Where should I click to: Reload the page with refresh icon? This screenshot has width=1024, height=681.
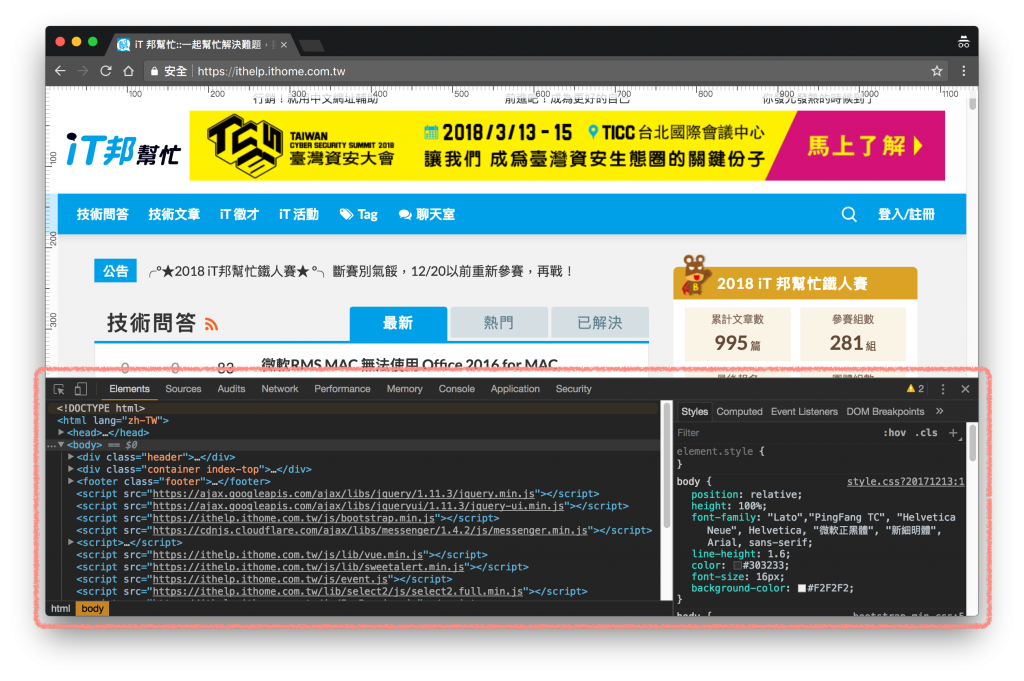tap(105, 71)
